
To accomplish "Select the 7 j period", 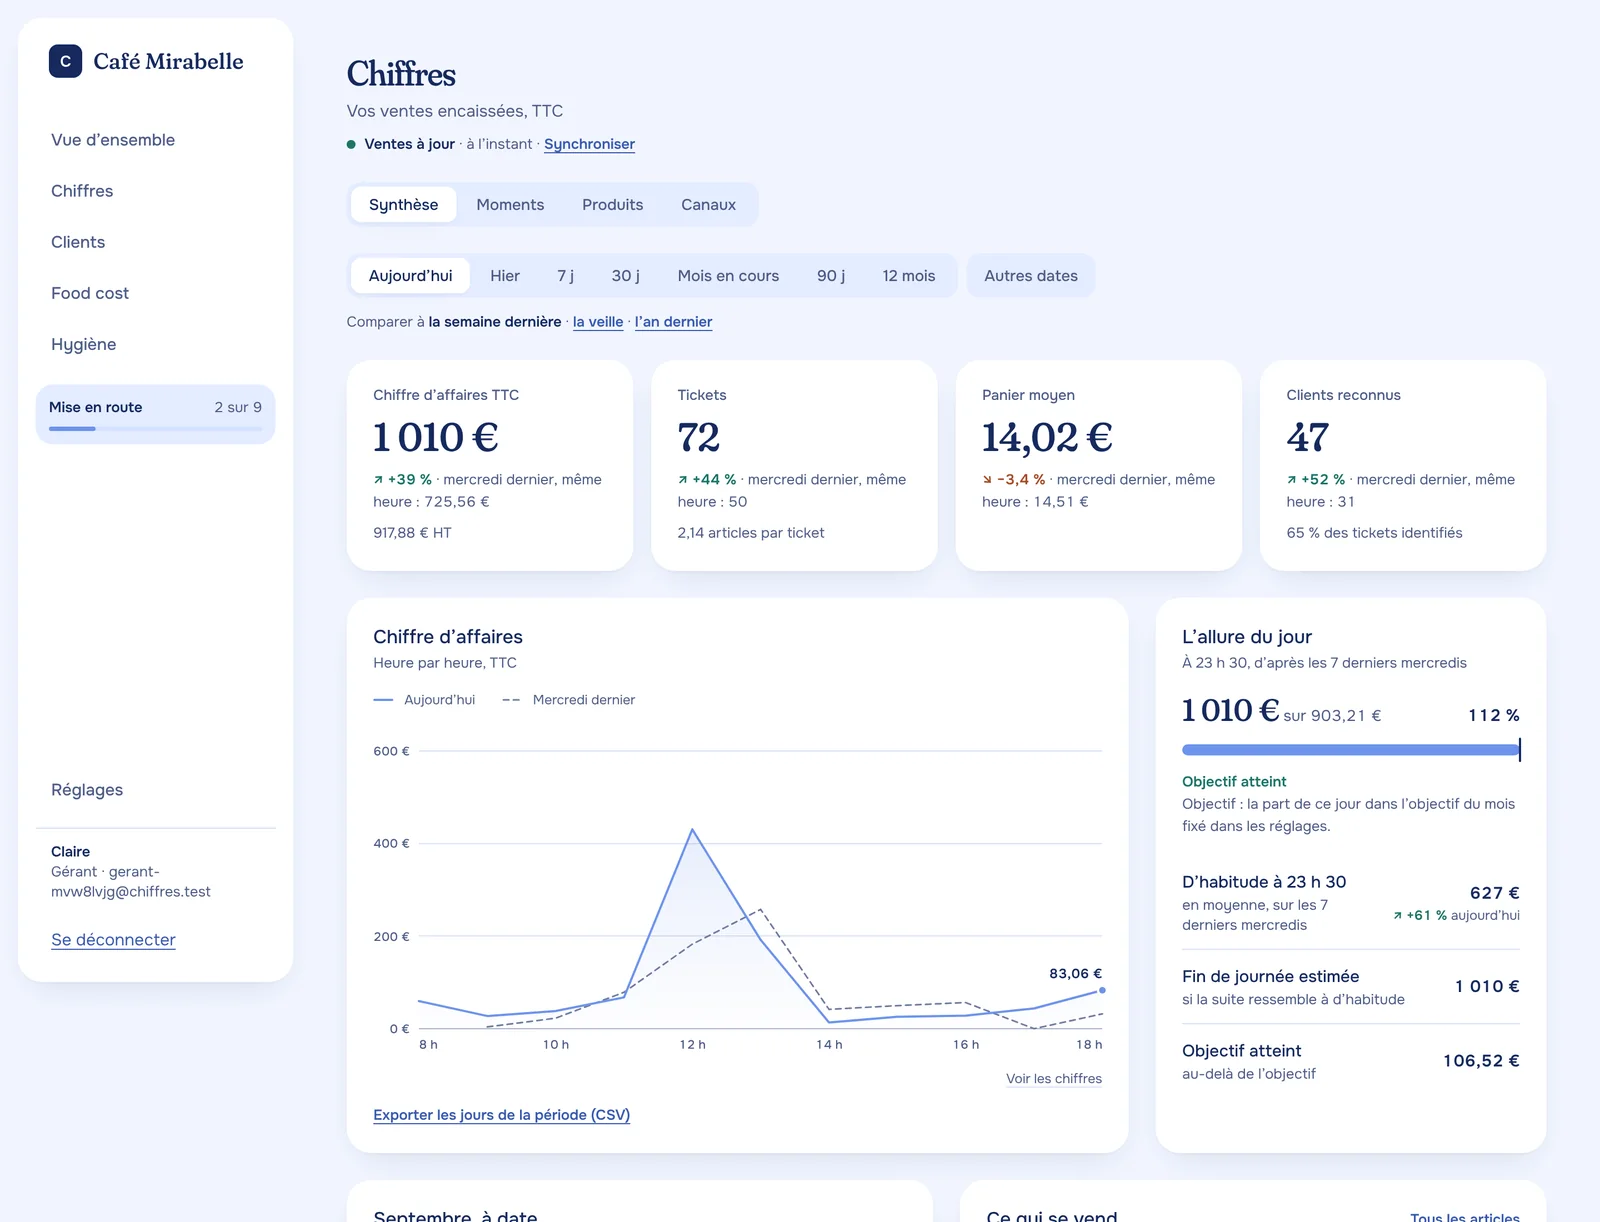I will [565, 276].
